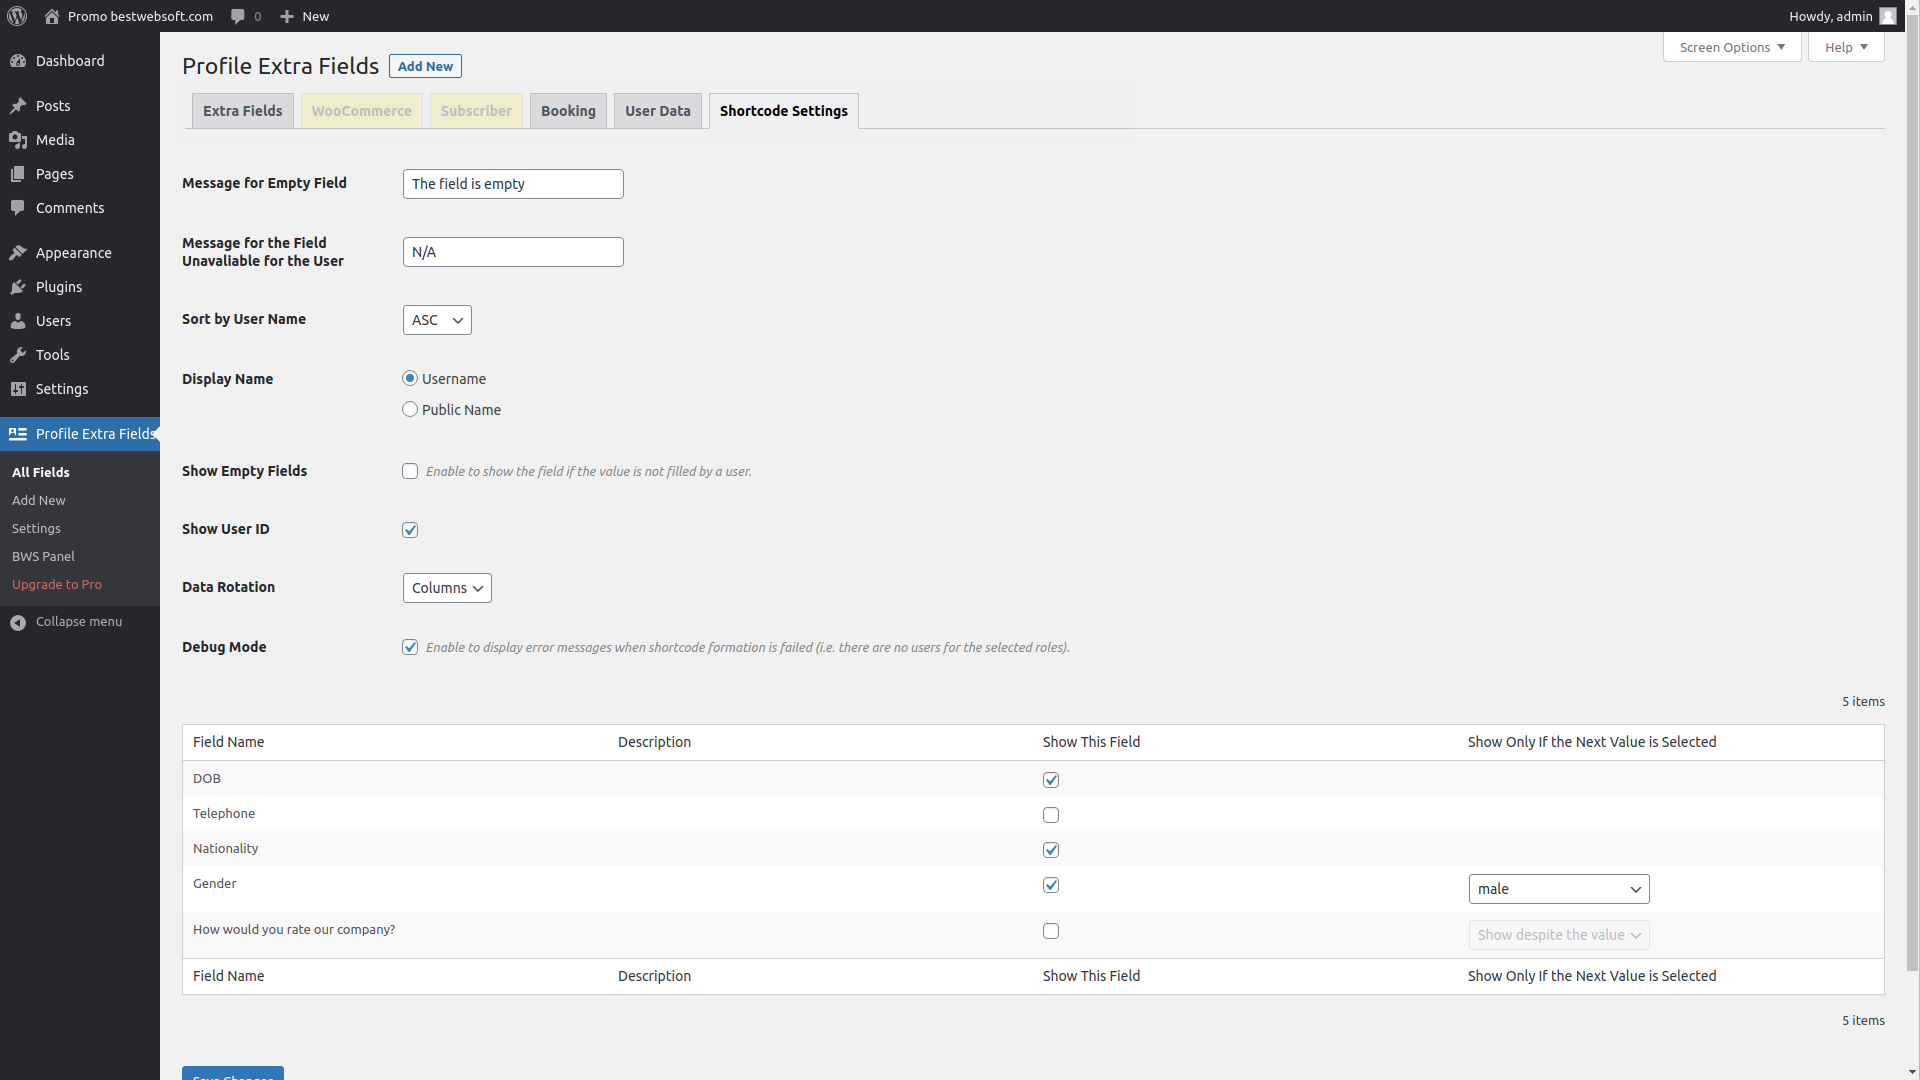This screenshot has width=1920, height=1080.
Task: Open the WordPress logo menu
Action: (x=16, y=16)
